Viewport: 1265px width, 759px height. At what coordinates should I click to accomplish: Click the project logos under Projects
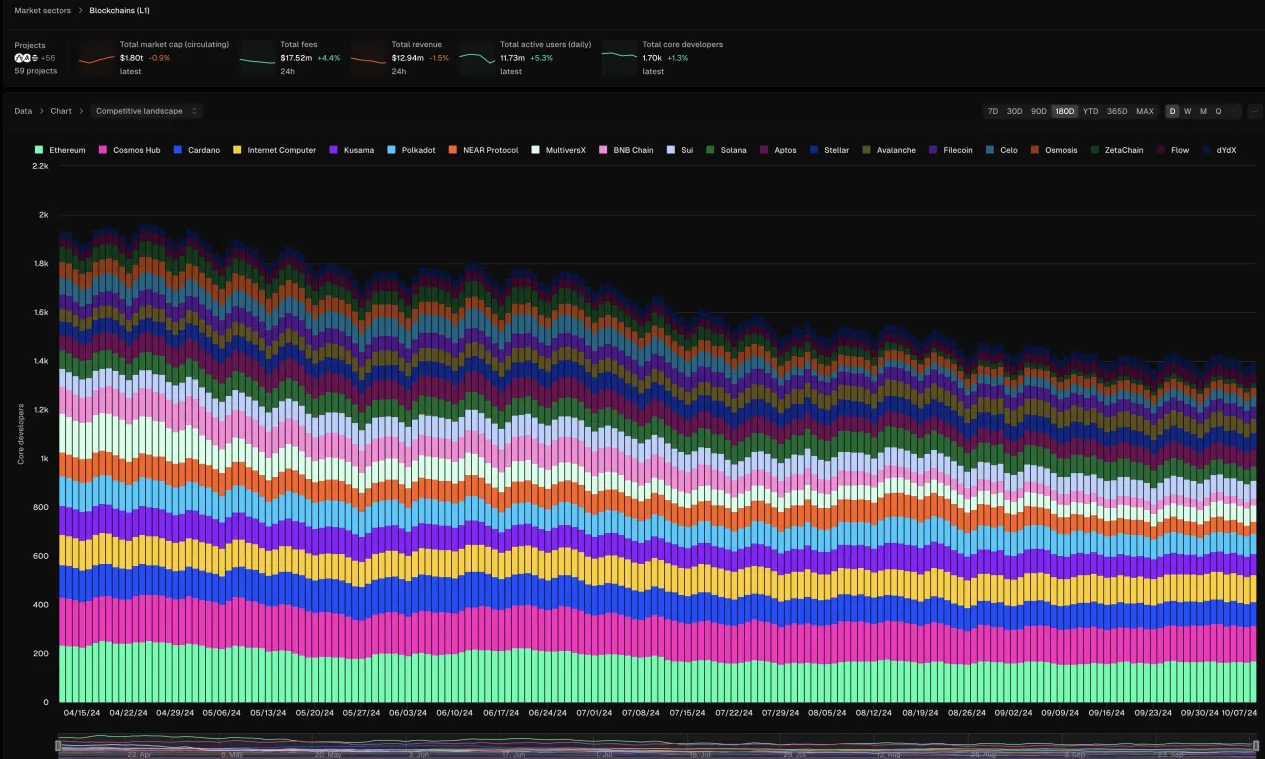tap(26, 58)
